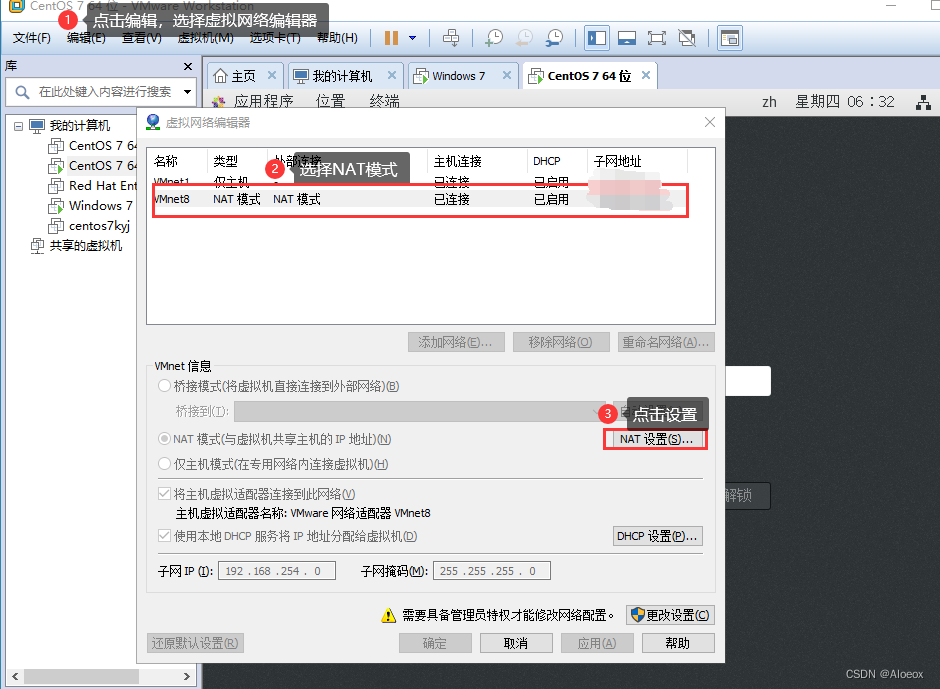Open the snapshot manager icon

click(x=555, y=38)
